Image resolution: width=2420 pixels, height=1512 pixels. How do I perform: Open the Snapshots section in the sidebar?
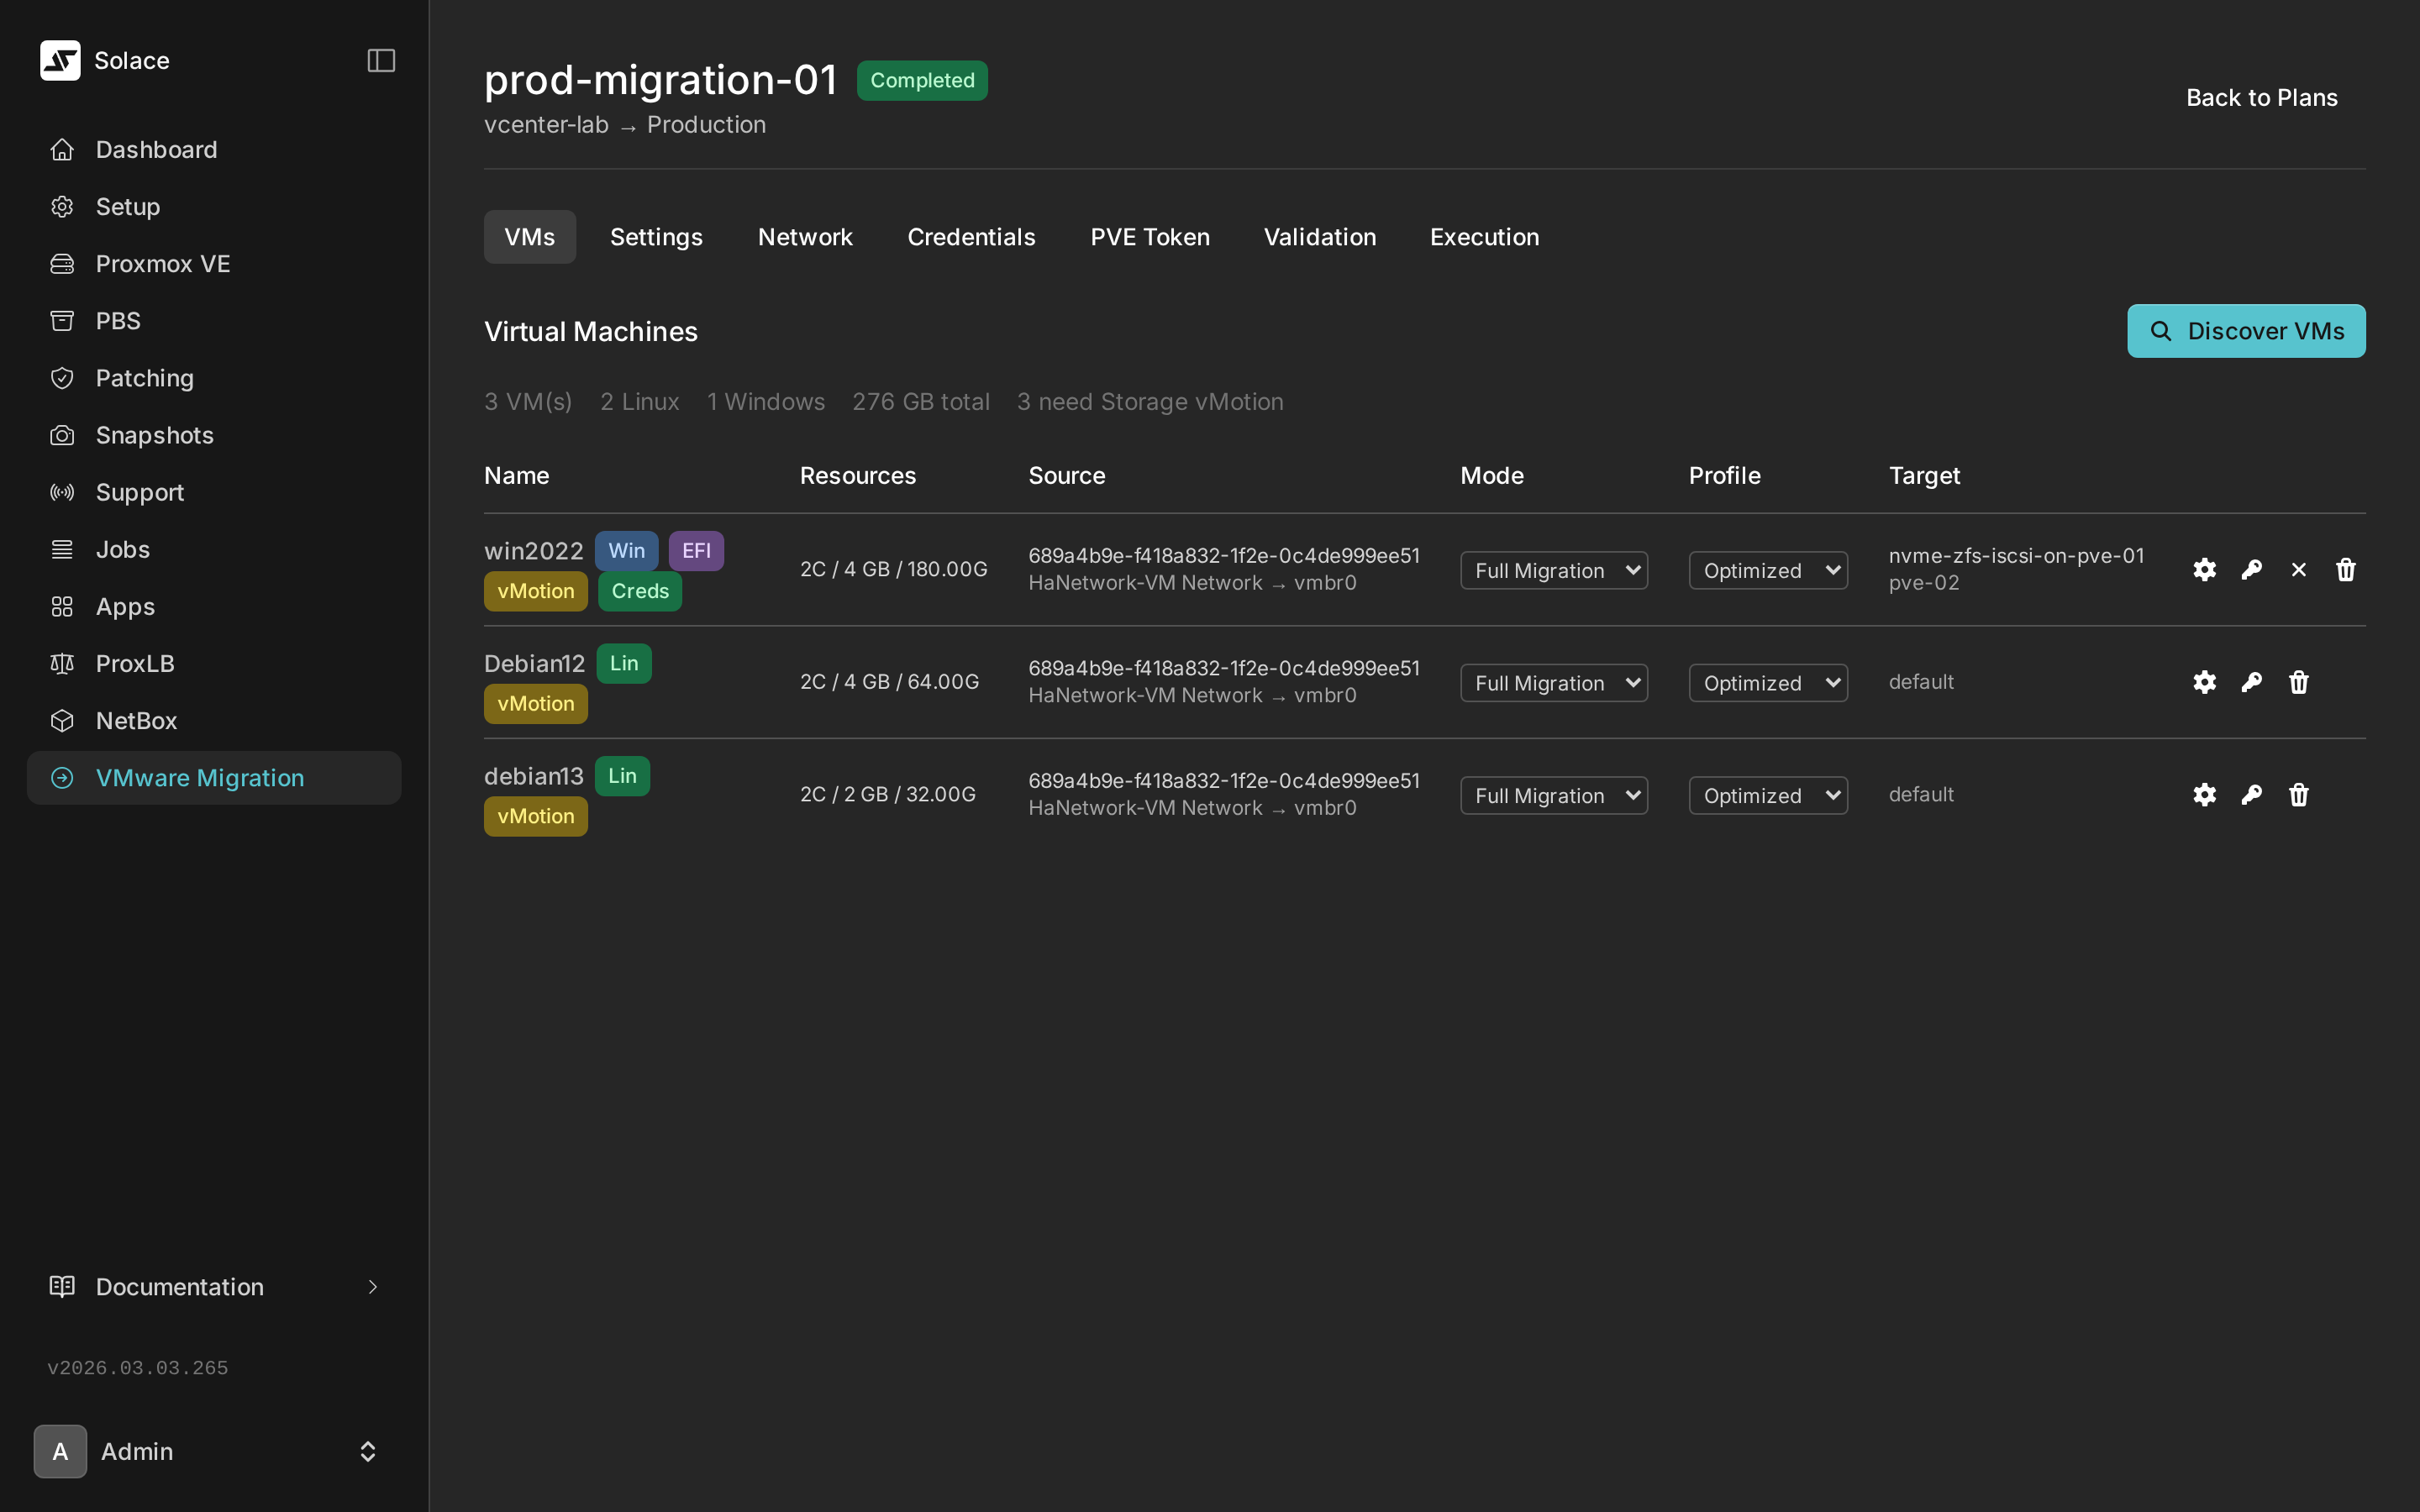click(x=154, y=435)
